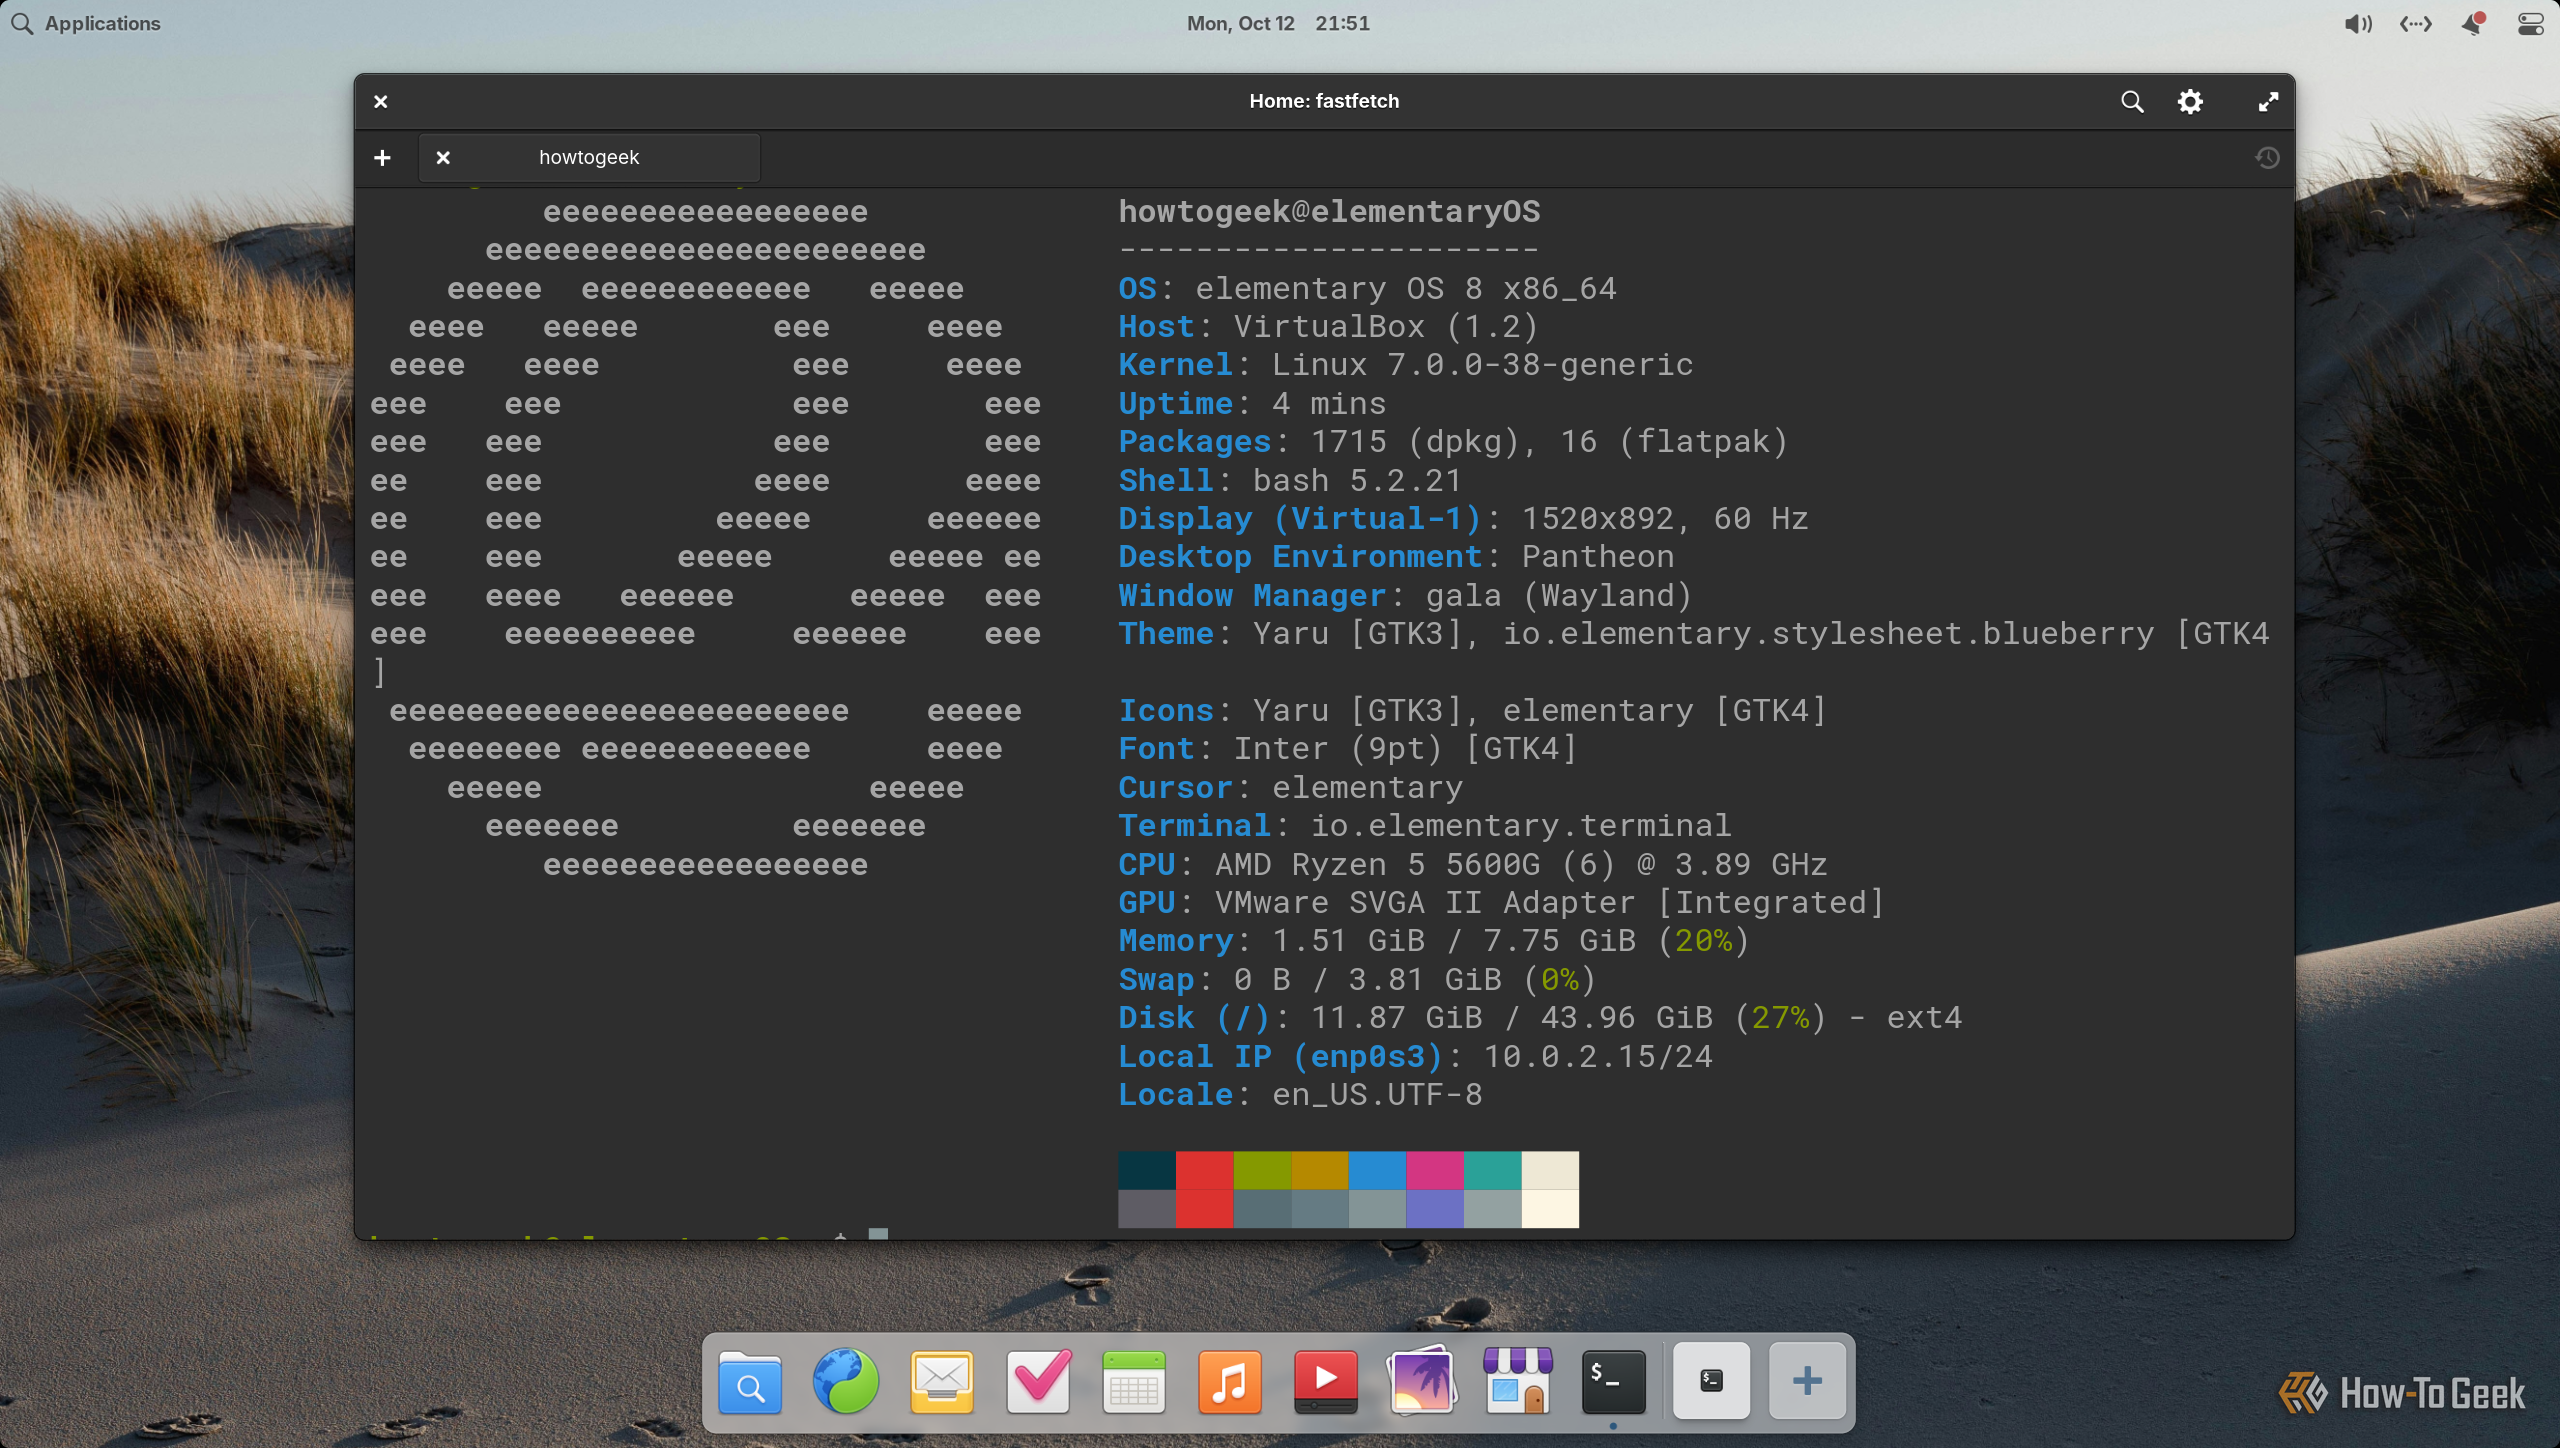Launch Videos from the dock
2560x1448 pixels.
coord(1326,1382)
